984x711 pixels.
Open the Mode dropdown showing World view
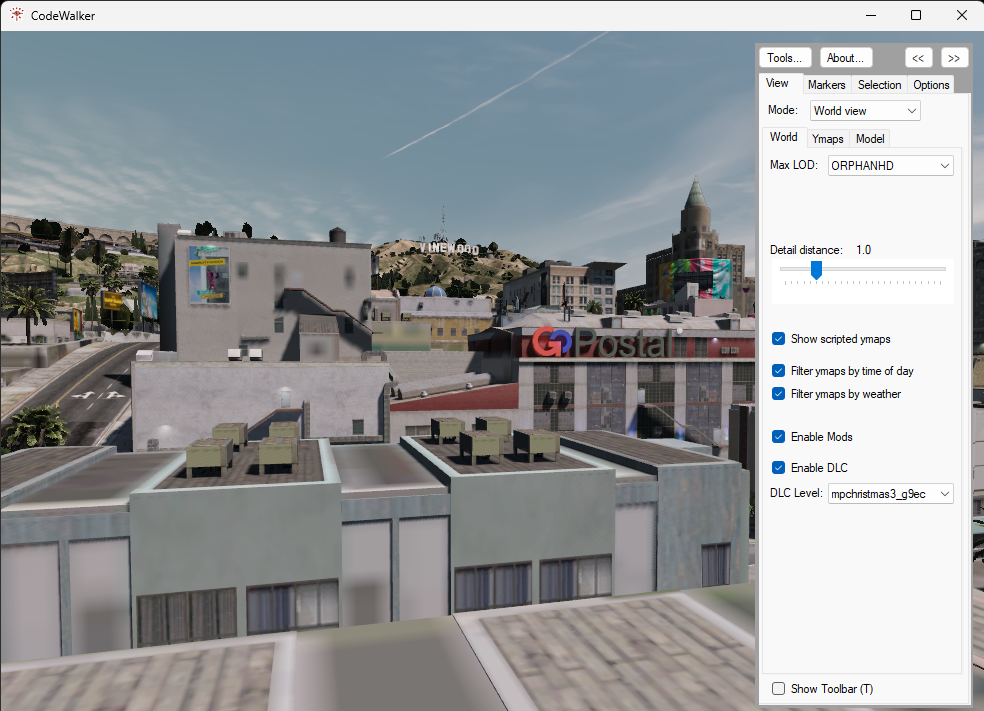865,110
